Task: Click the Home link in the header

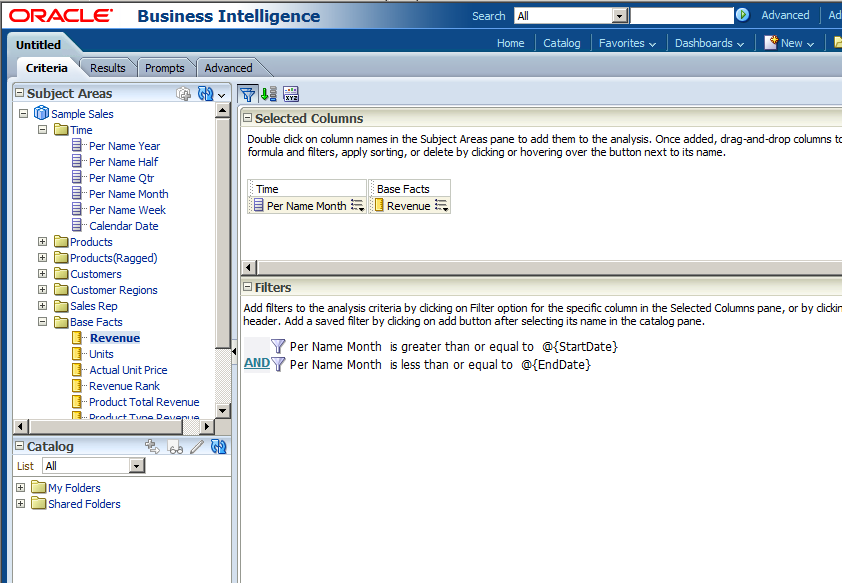Action: (x=510, y=43)
